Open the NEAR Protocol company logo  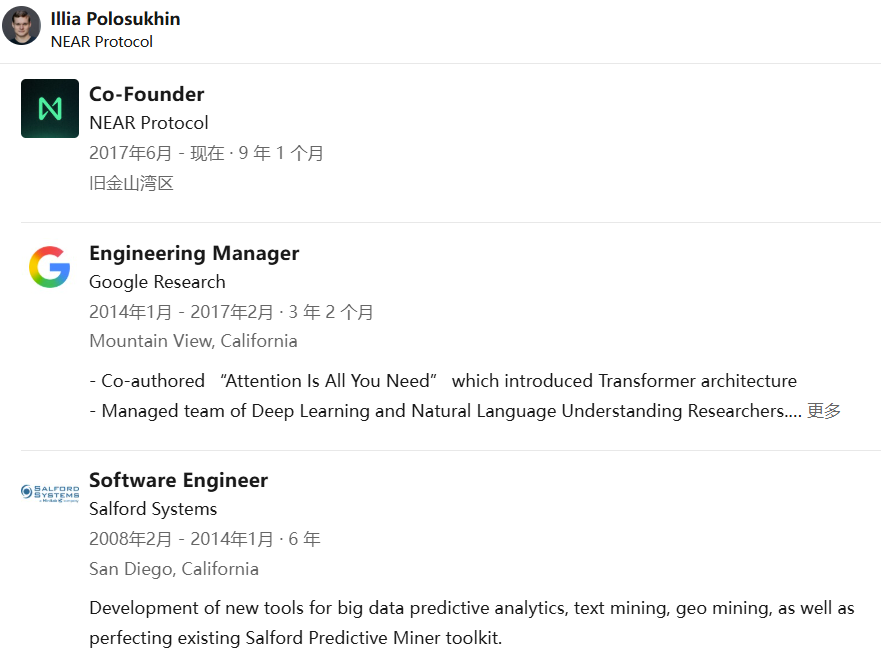[x=50, y=108]
